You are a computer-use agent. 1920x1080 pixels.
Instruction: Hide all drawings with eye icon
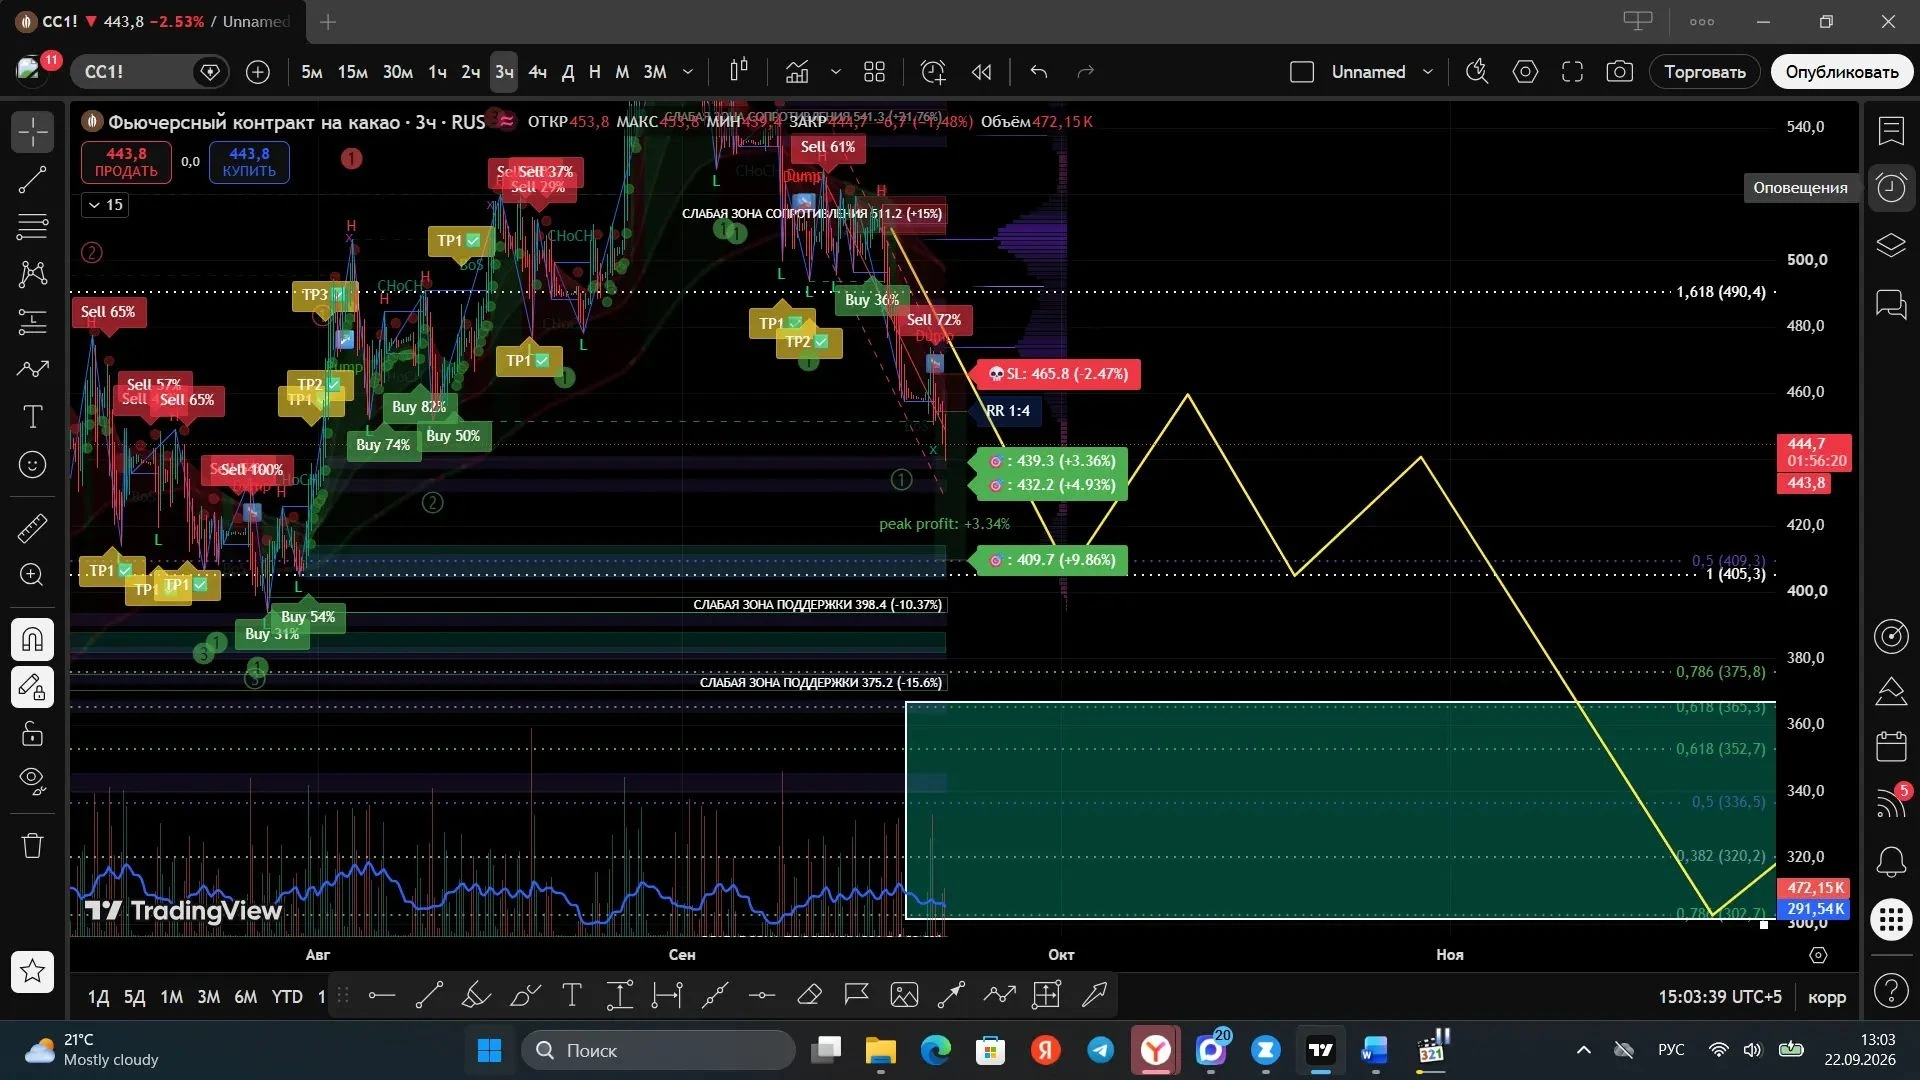(x=33, y=781)
